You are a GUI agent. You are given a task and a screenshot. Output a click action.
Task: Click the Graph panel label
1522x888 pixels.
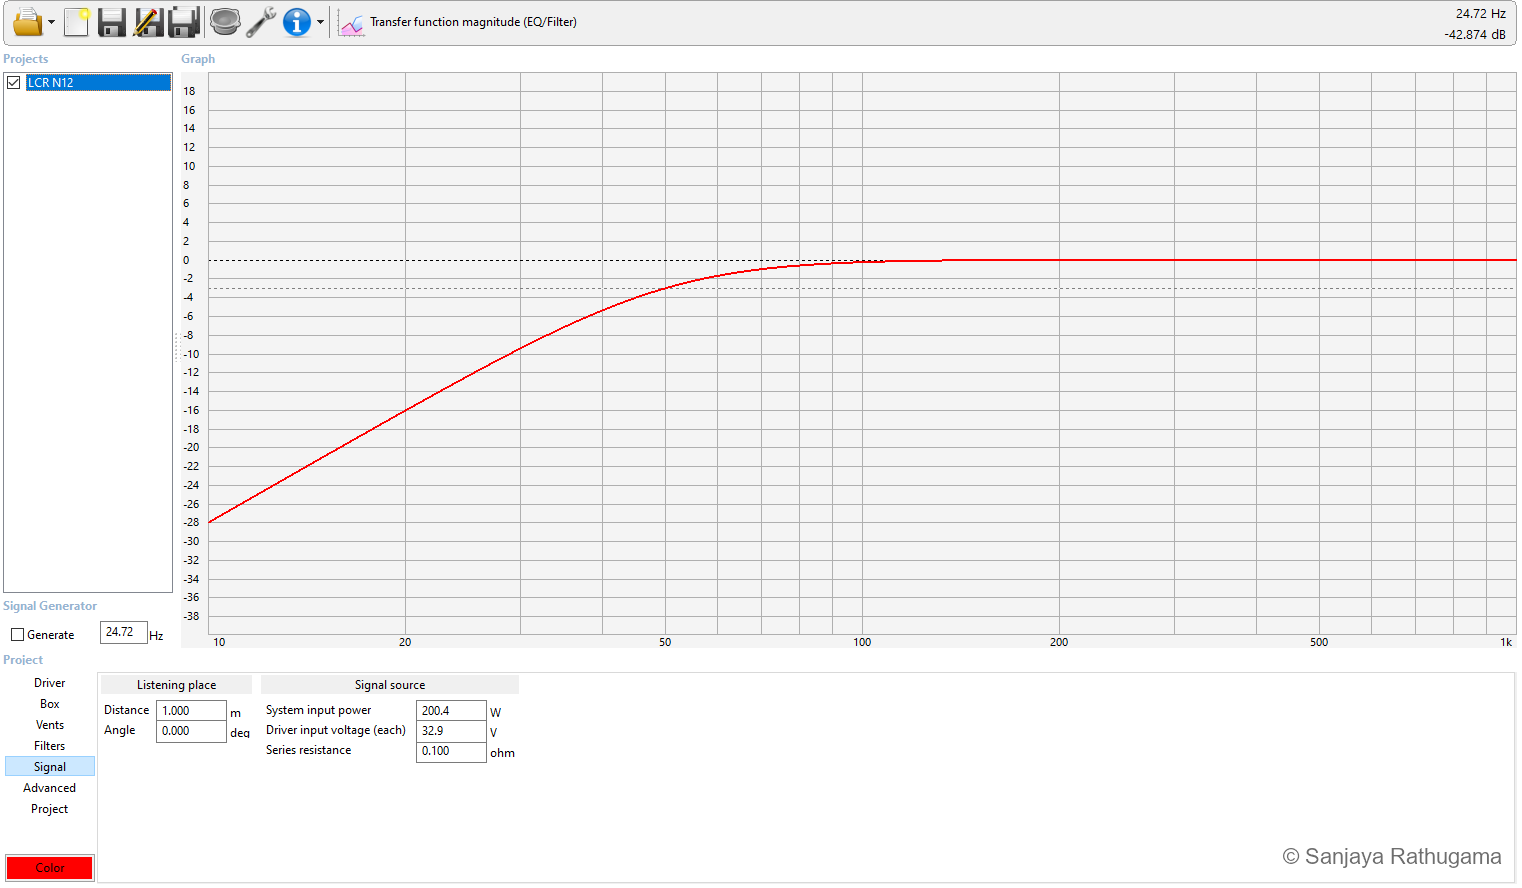[198, 59]
